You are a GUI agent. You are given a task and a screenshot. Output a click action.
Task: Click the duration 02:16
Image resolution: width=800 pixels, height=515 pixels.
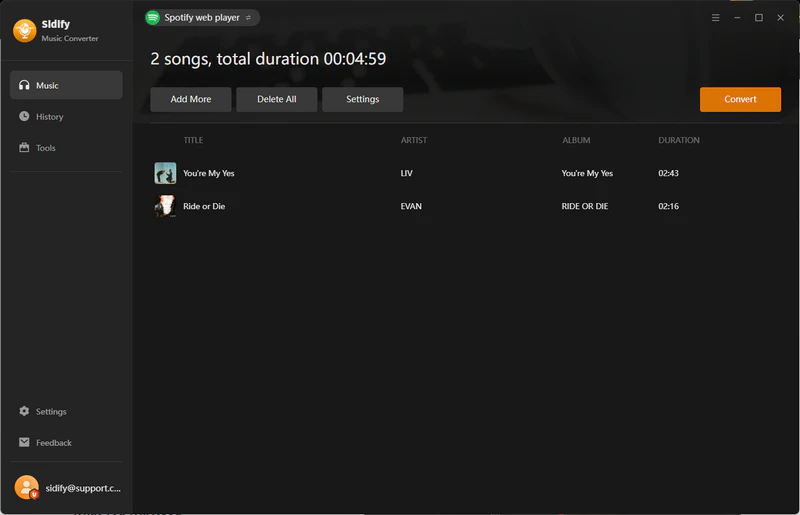coord(668,206)
